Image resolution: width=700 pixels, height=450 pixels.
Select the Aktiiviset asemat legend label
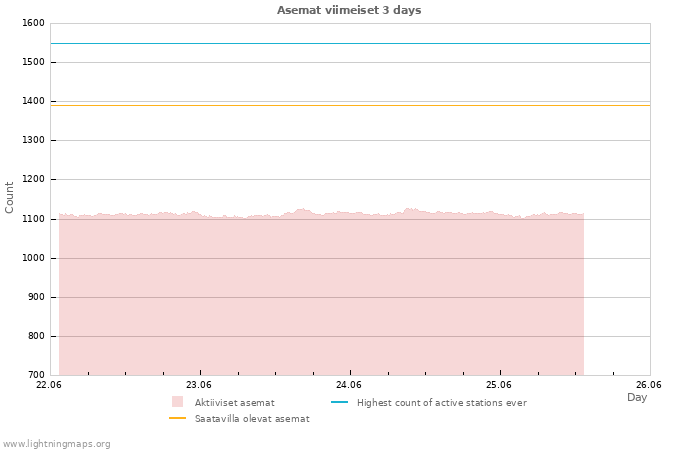click(x=234, y=403)
